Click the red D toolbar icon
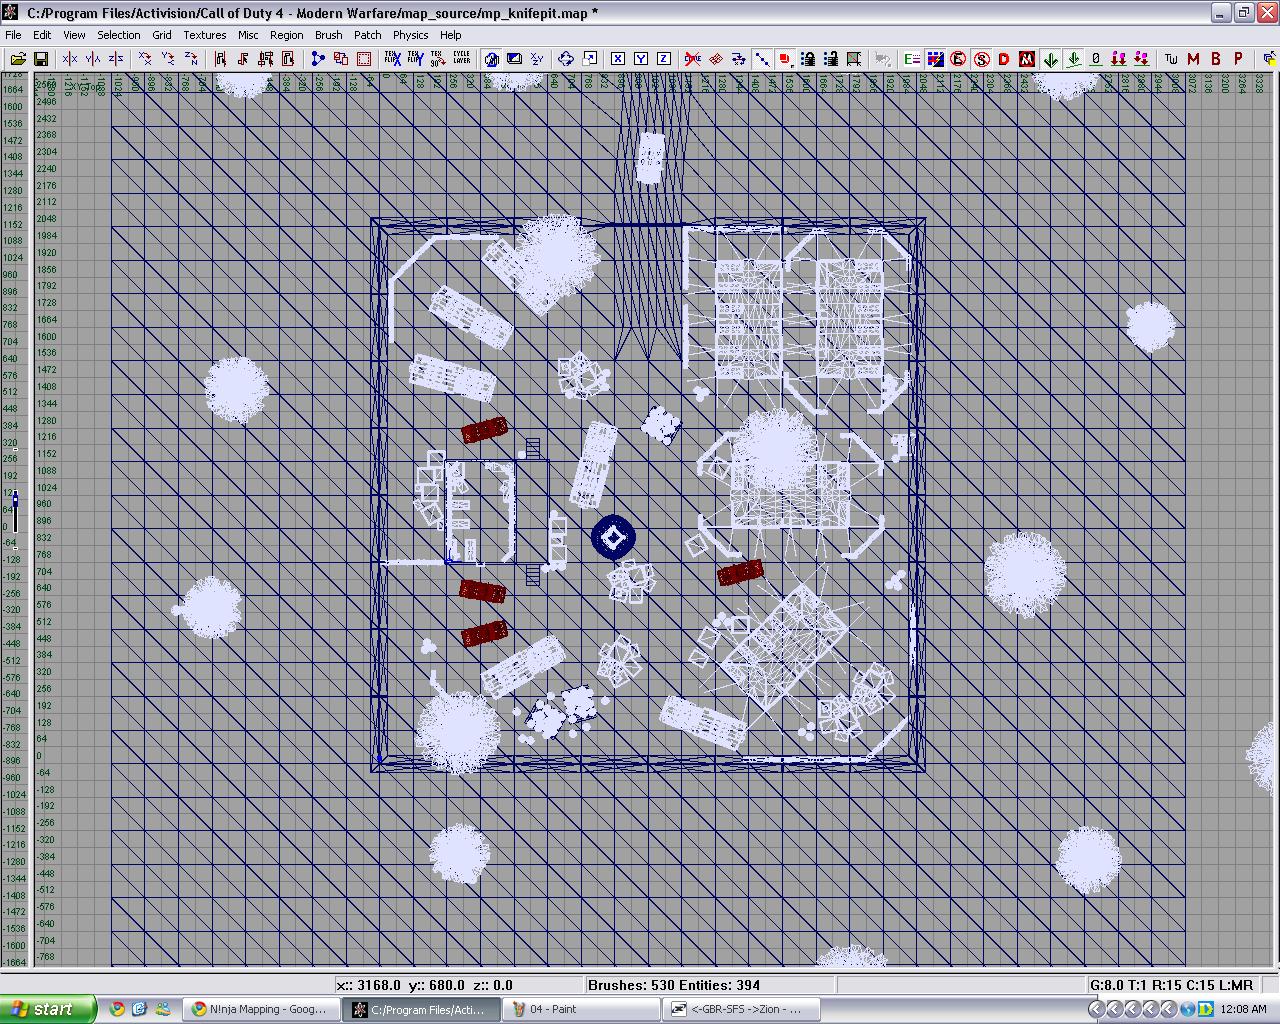 point(1004,59)
